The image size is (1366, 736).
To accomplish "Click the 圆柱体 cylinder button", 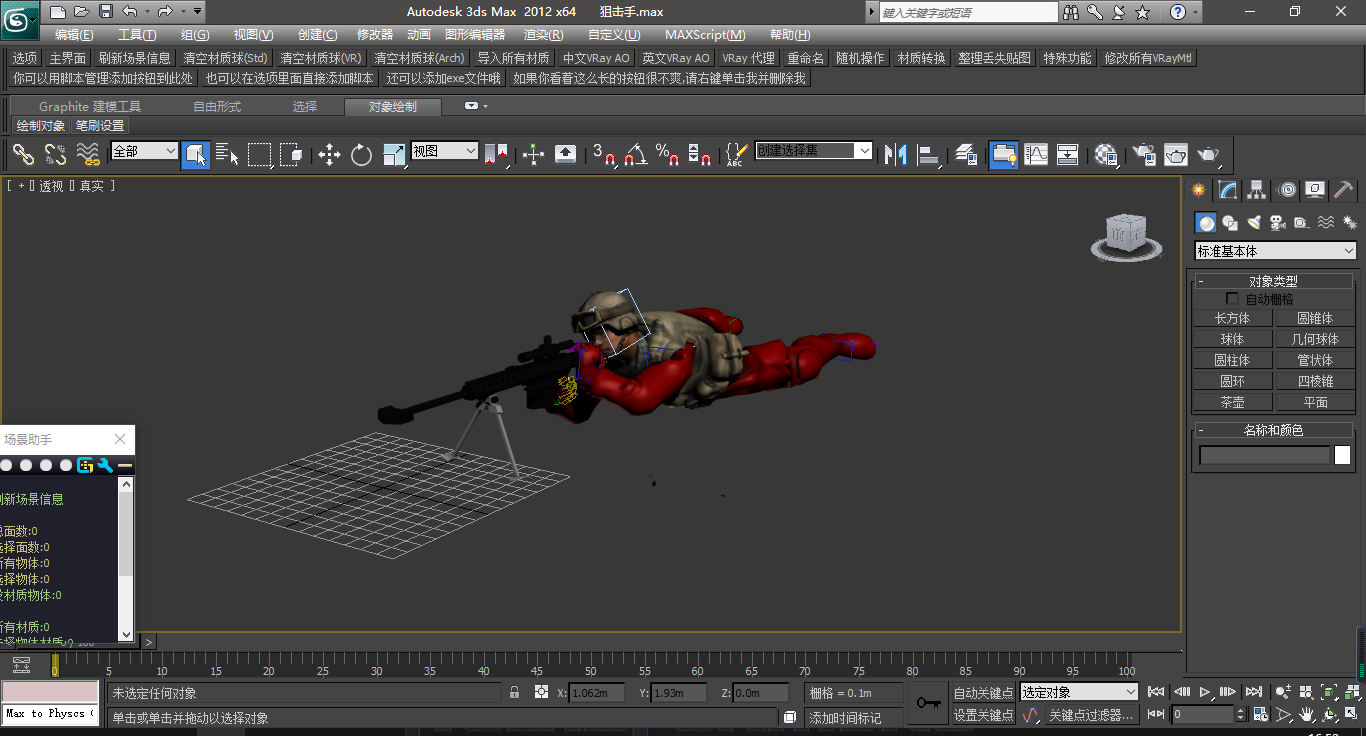I will pos(1232,360).
